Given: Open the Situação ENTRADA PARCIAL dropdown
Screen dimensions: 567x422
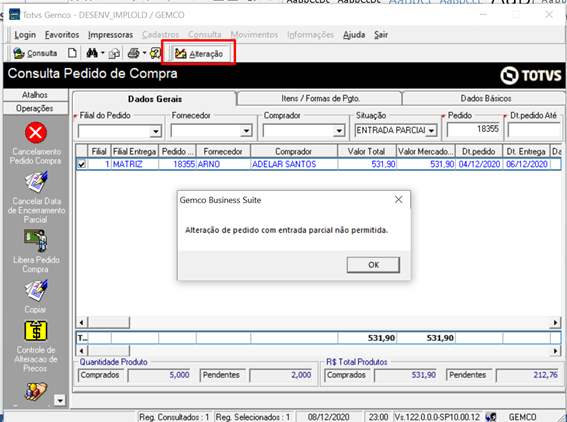Looking at the screenshot, I should click(431, 131).
